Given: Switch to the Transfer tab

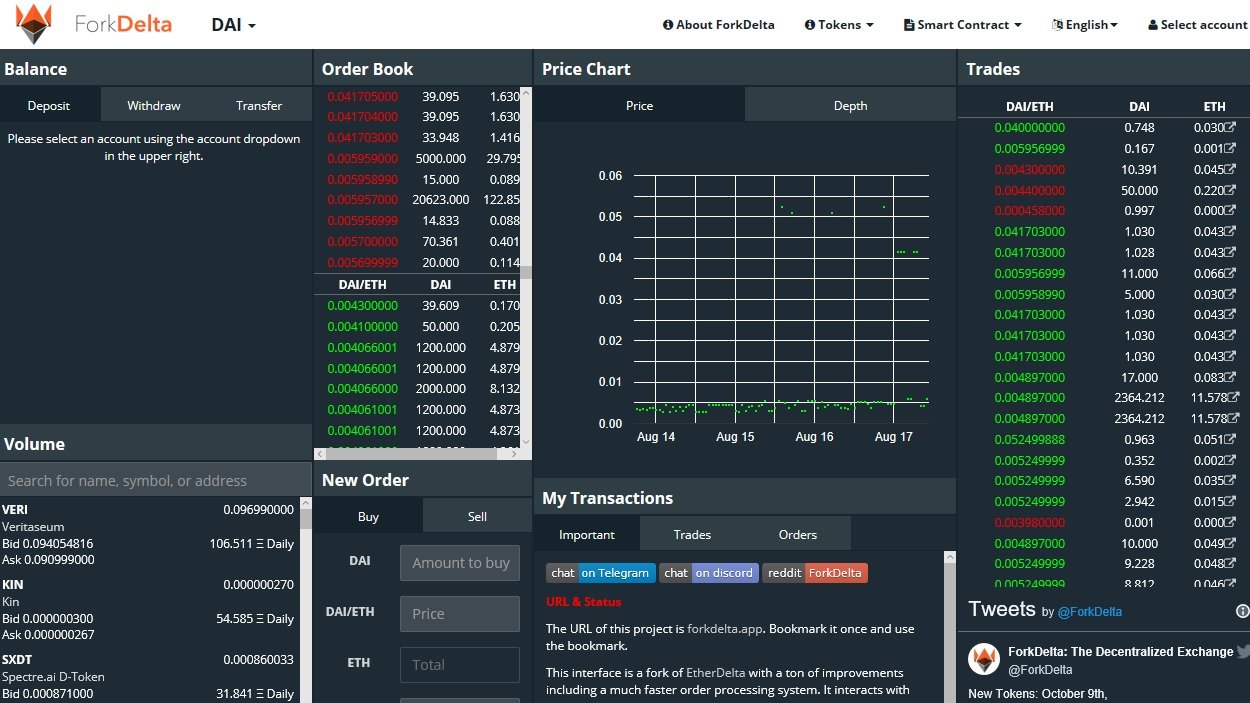Looking at the screenshot, I should (259, 106).
